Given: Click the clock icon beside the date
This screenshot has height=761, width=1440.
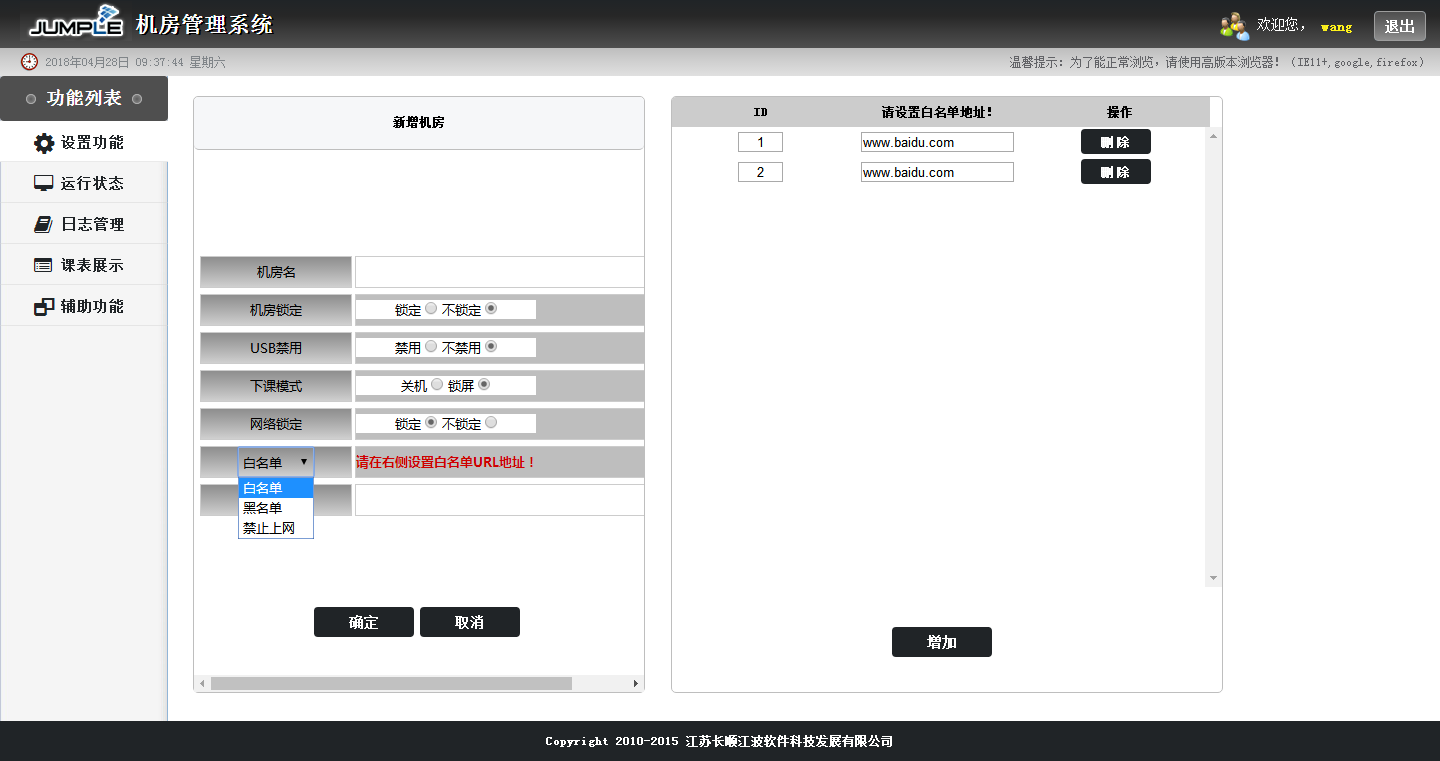Looking at the screenshot, I should [x=30, y=62].
